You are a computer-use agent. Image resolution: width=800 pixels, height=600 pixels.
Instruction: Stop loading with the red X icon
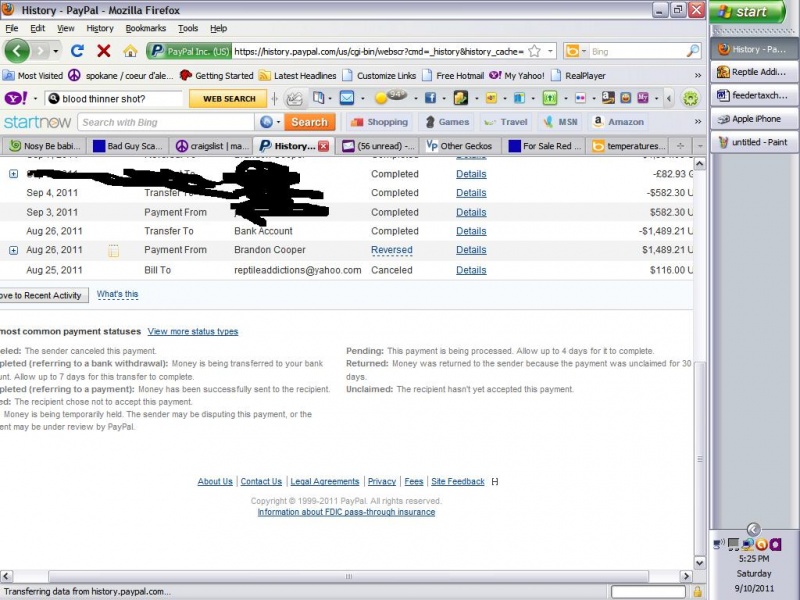click(x=104, y=51)
